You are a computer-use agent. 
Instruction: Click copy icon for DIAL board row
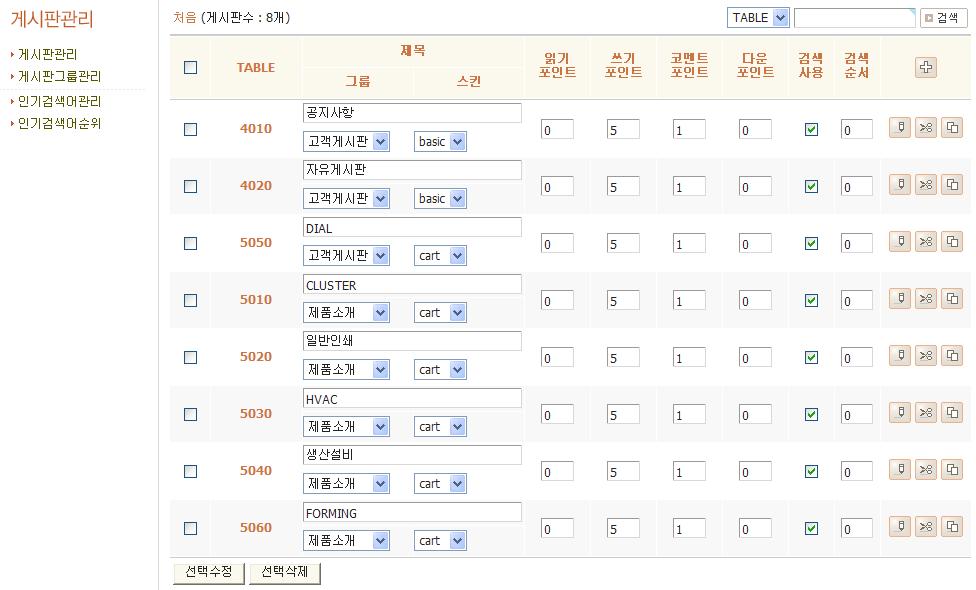coord(952,242)
